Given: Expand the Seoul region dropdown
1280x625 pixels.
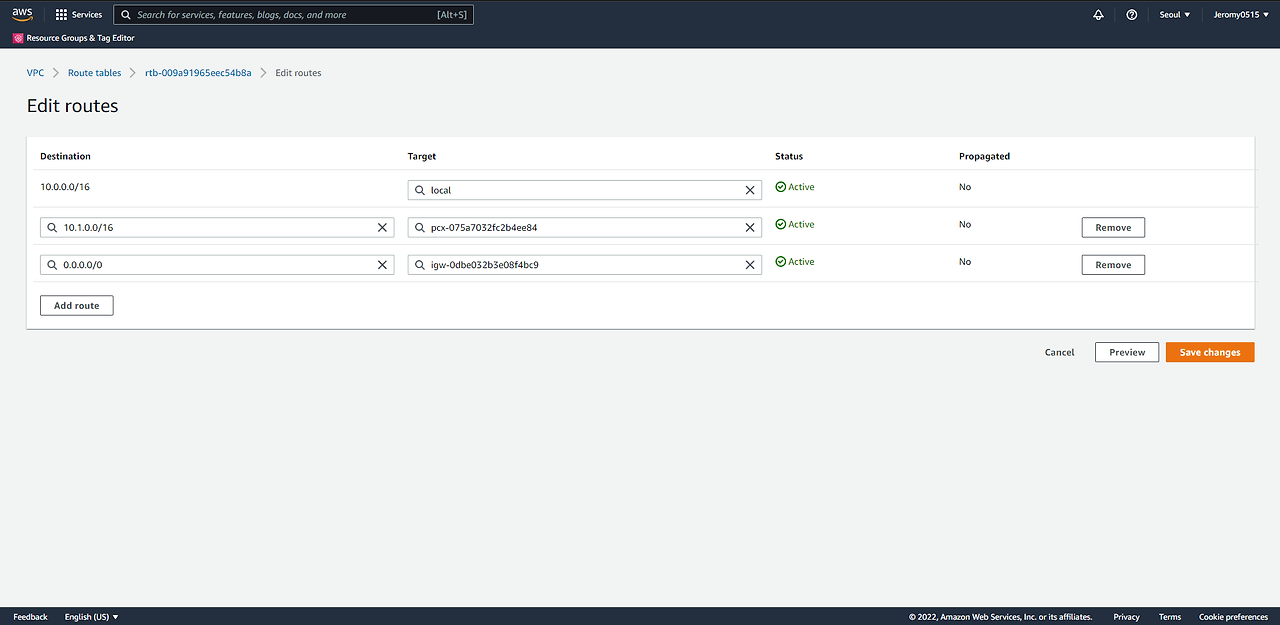Looking at the screenshot, I should pyautogui.click(x=1175, y=15).
